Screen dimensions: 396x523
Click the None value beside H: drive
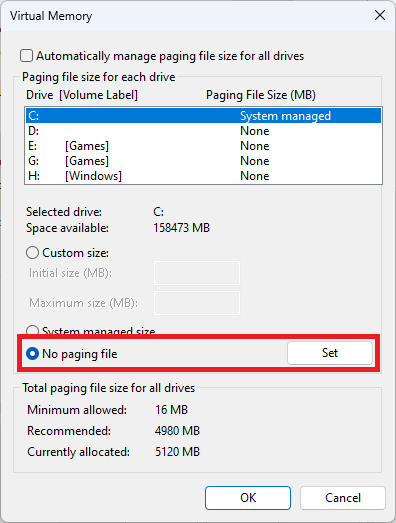coord(255,176)
